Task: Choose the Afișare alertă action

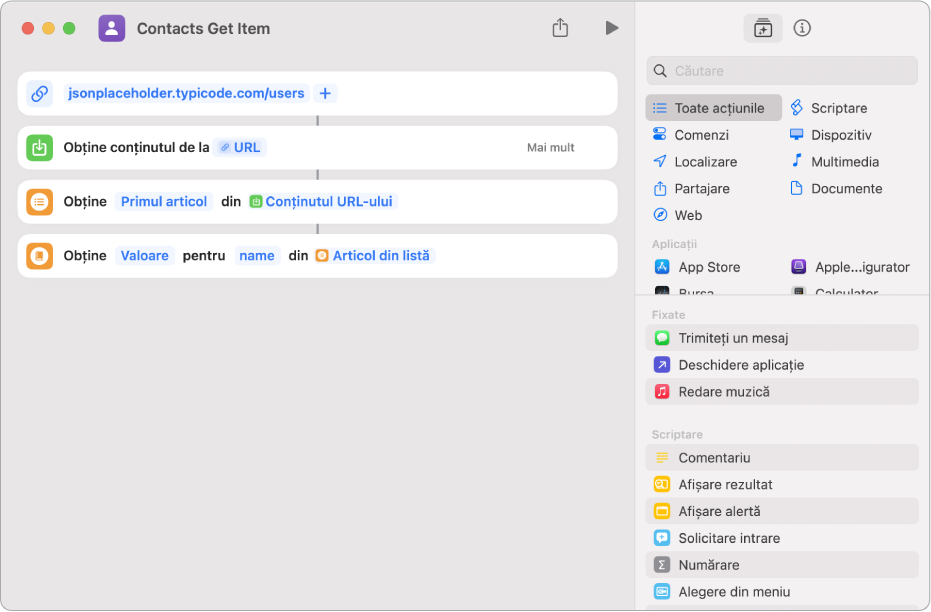Action: tap(719, 511)
